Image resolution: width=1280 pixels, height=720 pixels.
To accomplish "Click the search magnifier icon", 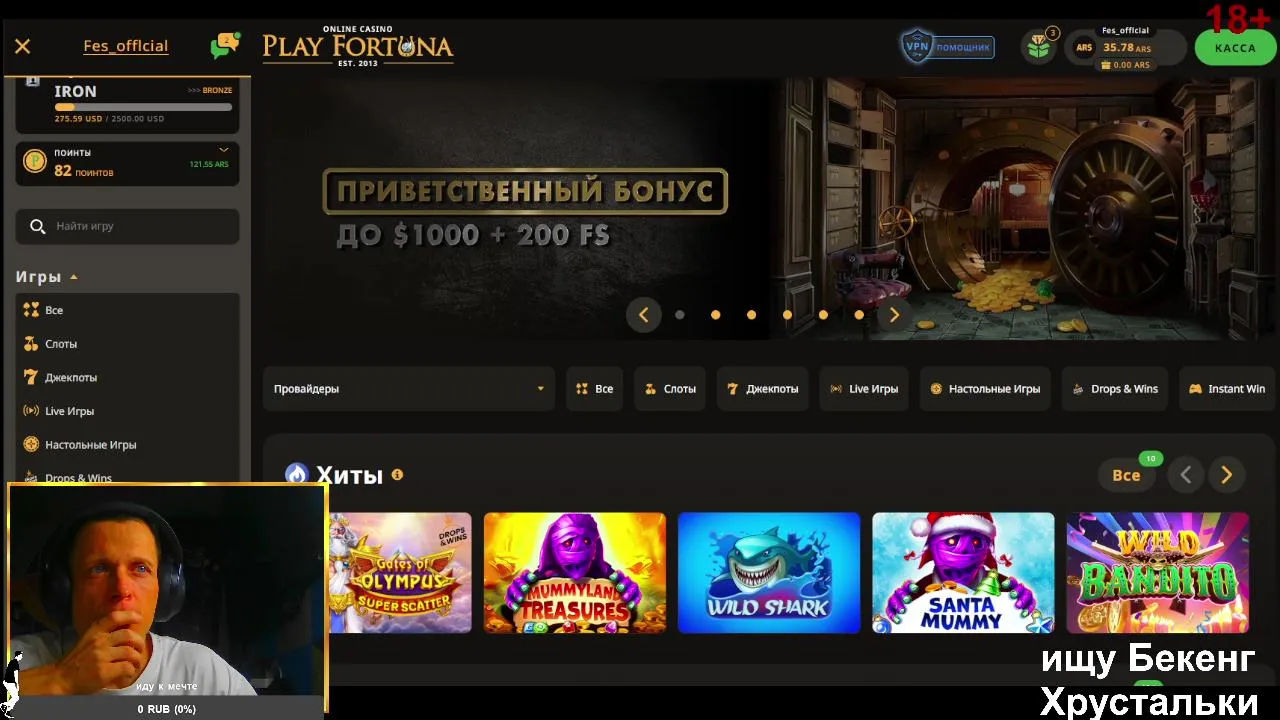I will click(x=38, y=226).
